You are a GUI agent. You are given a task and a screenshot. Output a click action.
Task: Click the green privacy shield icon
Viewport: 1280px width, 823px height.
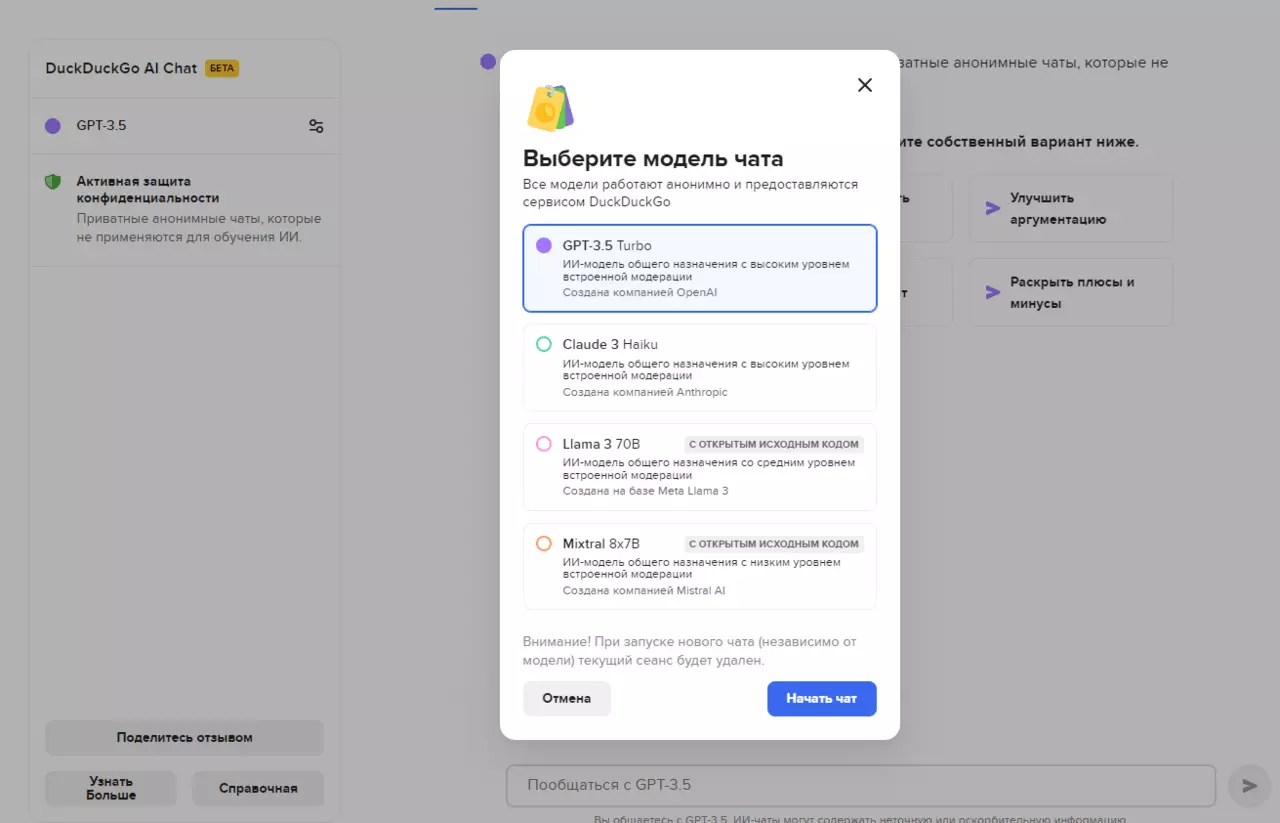click(53, 182)
